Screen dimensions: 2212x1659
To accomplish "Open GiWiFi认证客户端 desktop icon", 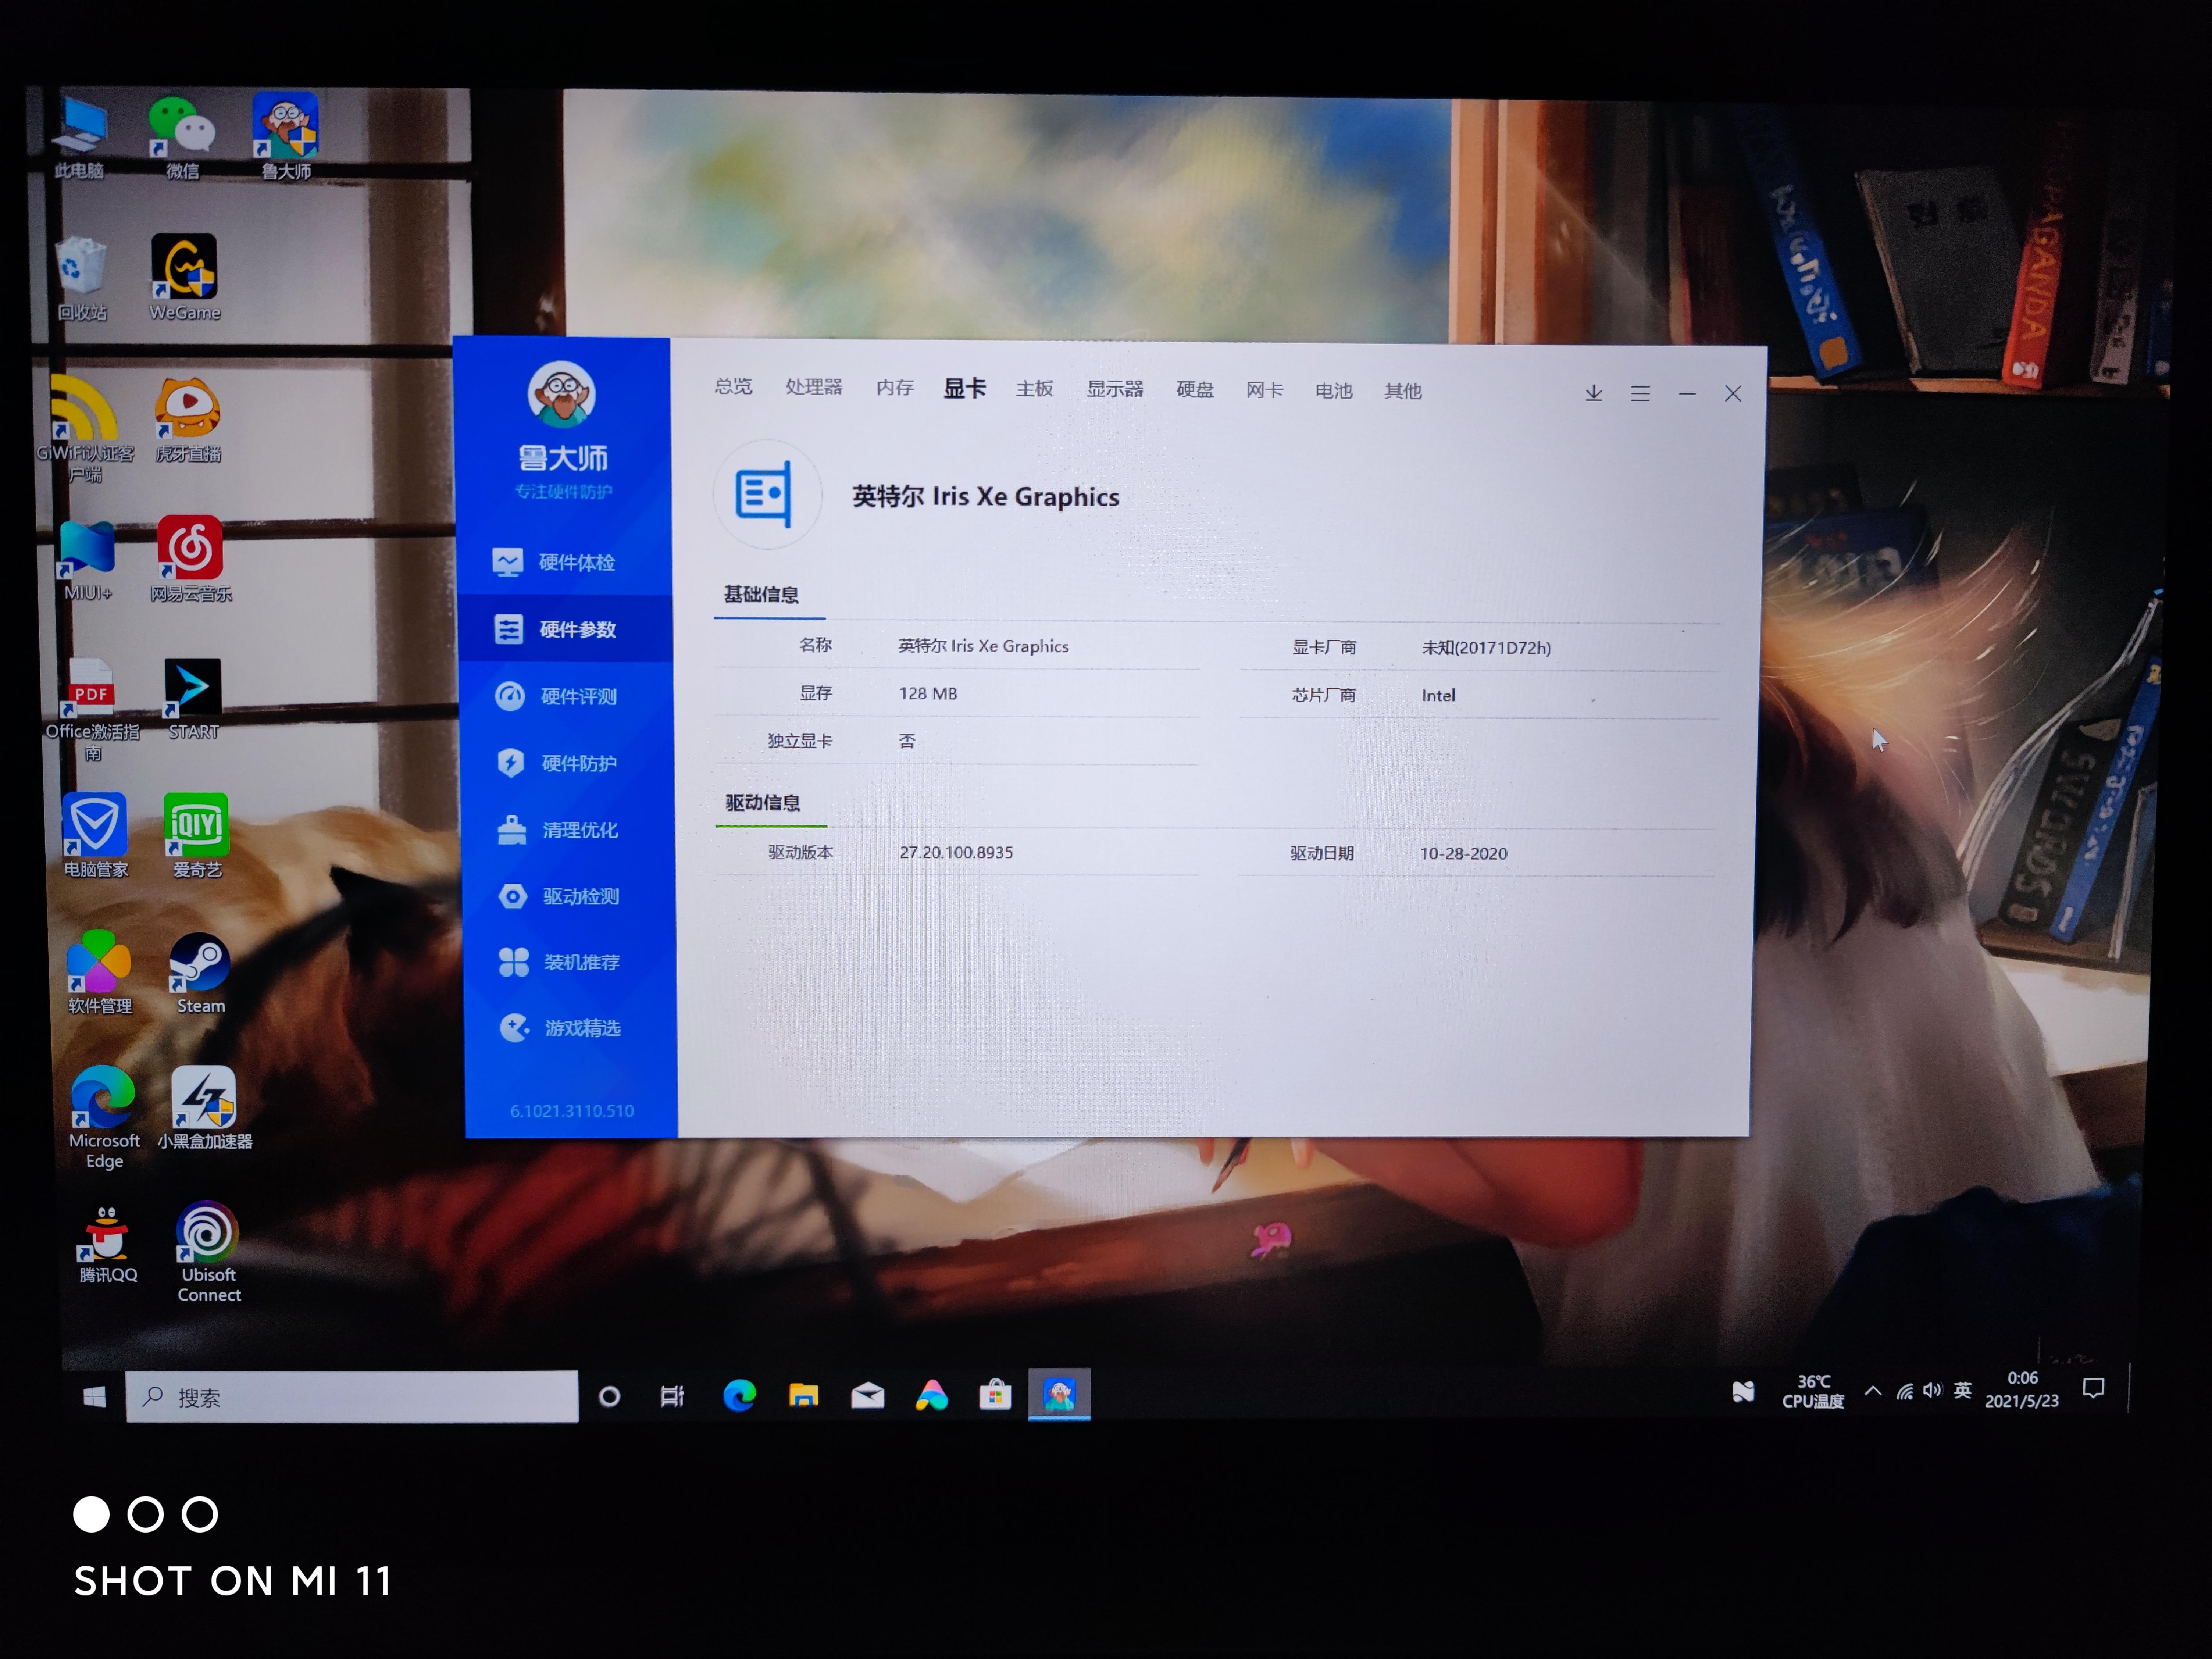I will tap(85, 430).
